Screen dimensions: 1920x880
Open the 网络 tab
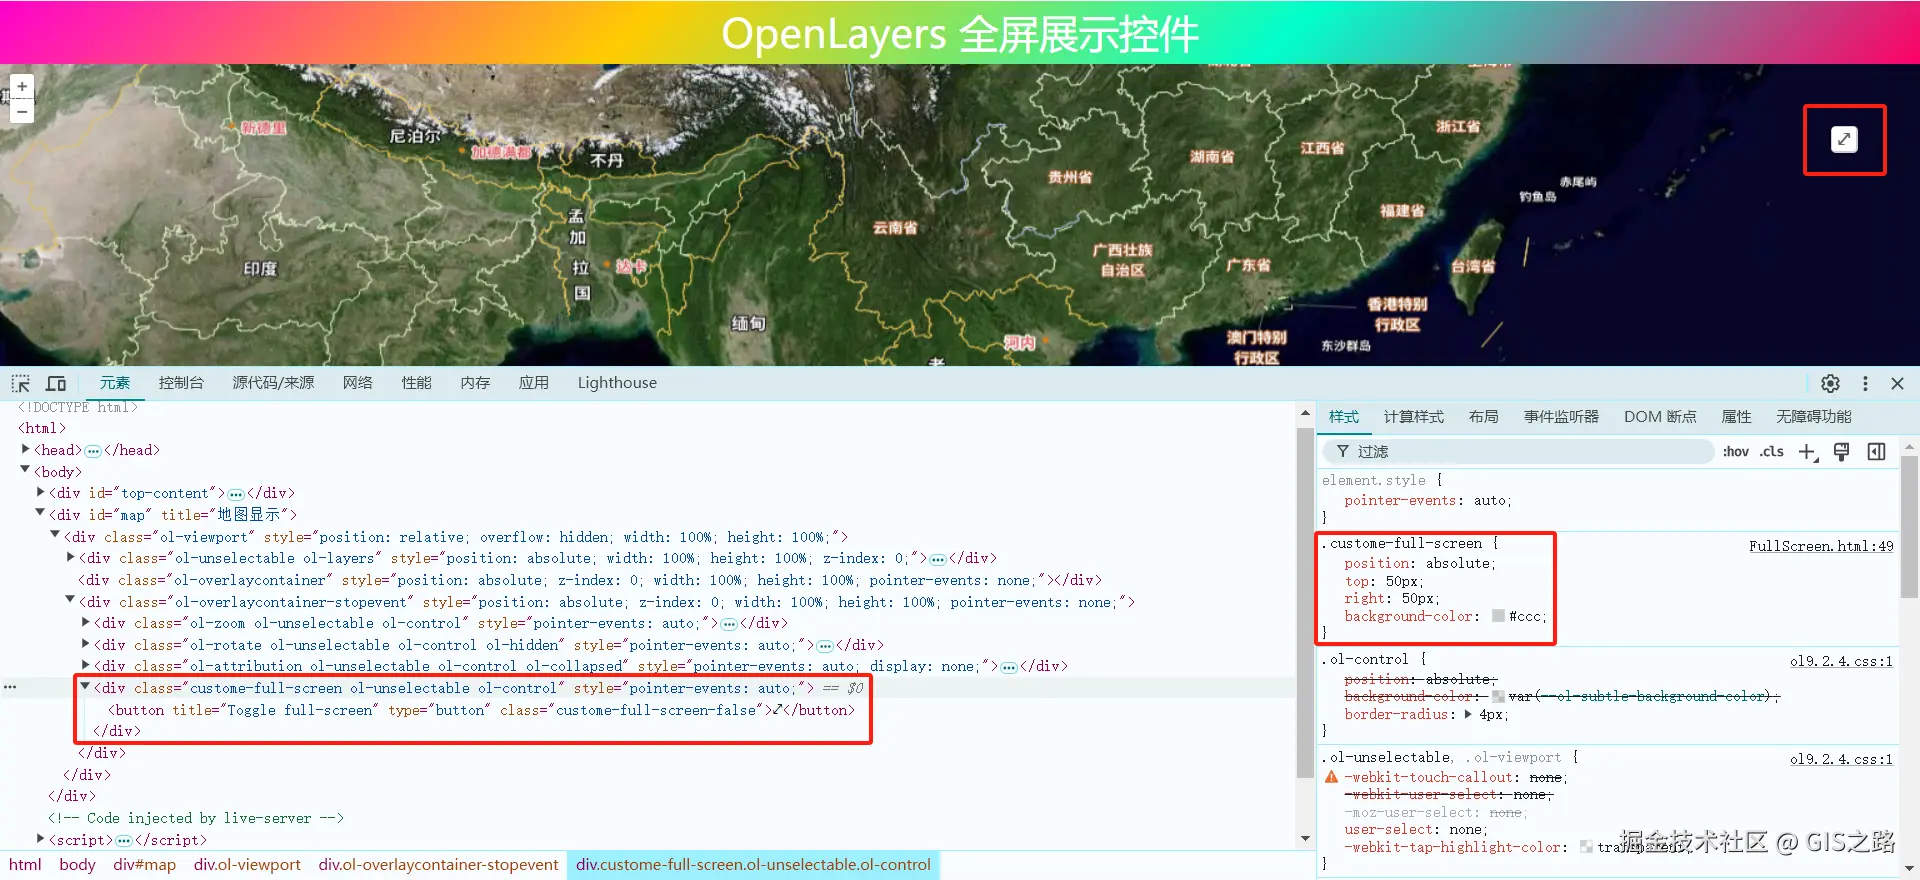[x=358, y=383]
